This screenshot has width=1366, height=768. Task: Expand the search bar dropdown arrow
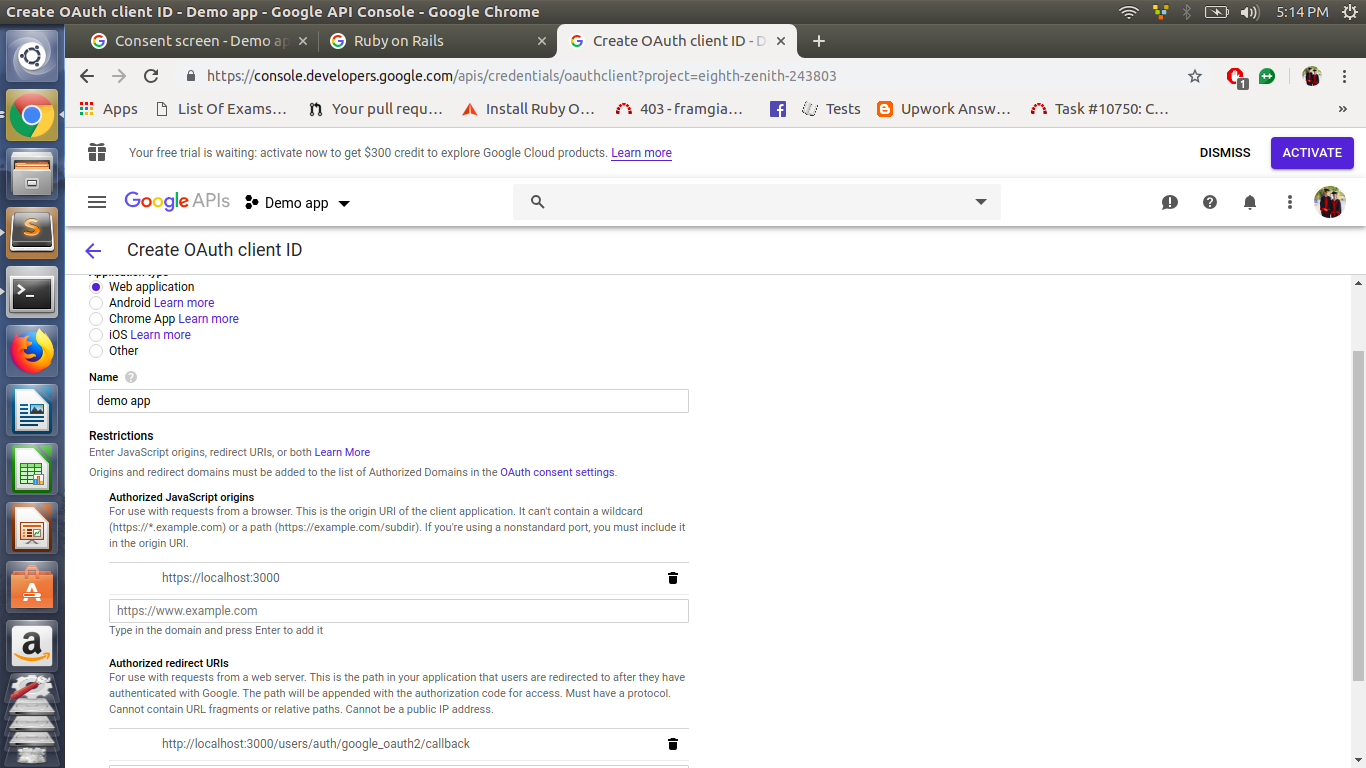click(981, 202)
